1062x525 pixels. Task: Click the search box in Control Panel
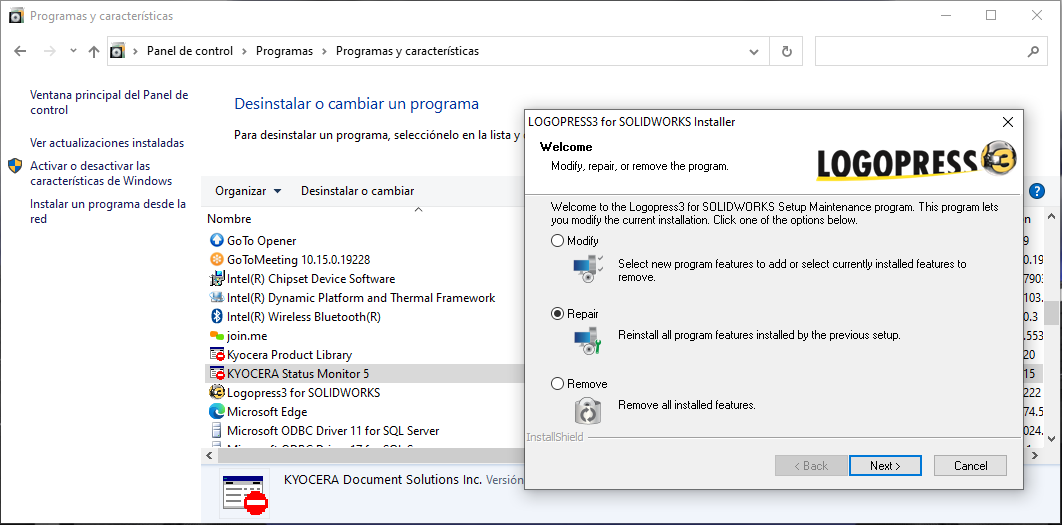918,51
